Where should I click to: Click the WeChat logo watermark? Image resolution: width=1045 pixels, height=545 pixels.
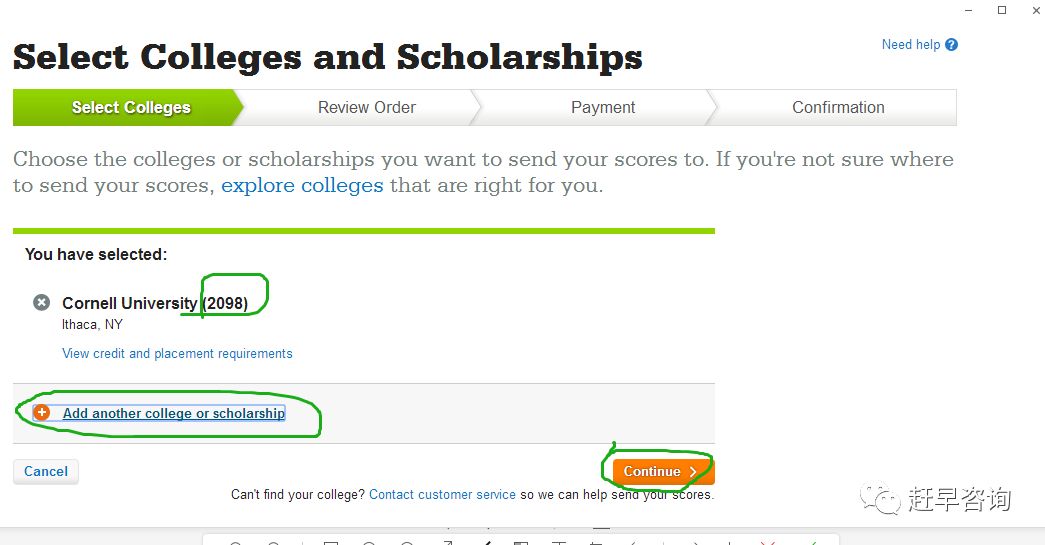pos(880,498)
